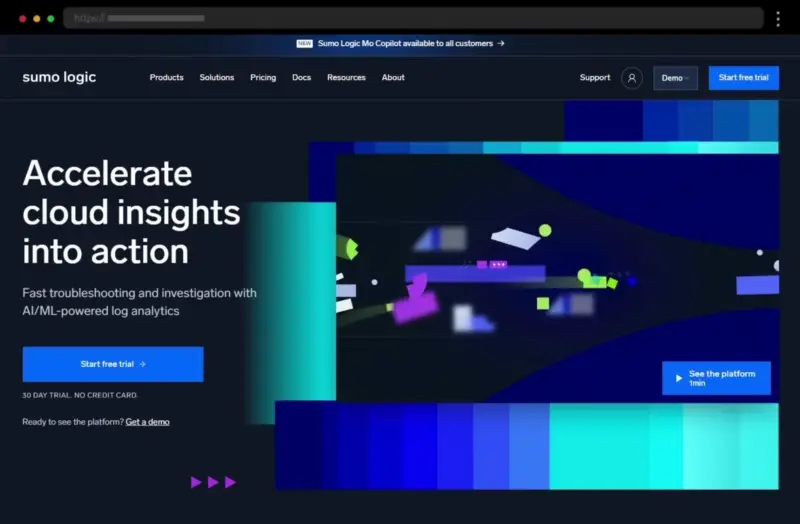This screenshot has height=524, width=800.
Task: Open the Docs menu item
Action: pyautogui.click(x=302, y=78)
